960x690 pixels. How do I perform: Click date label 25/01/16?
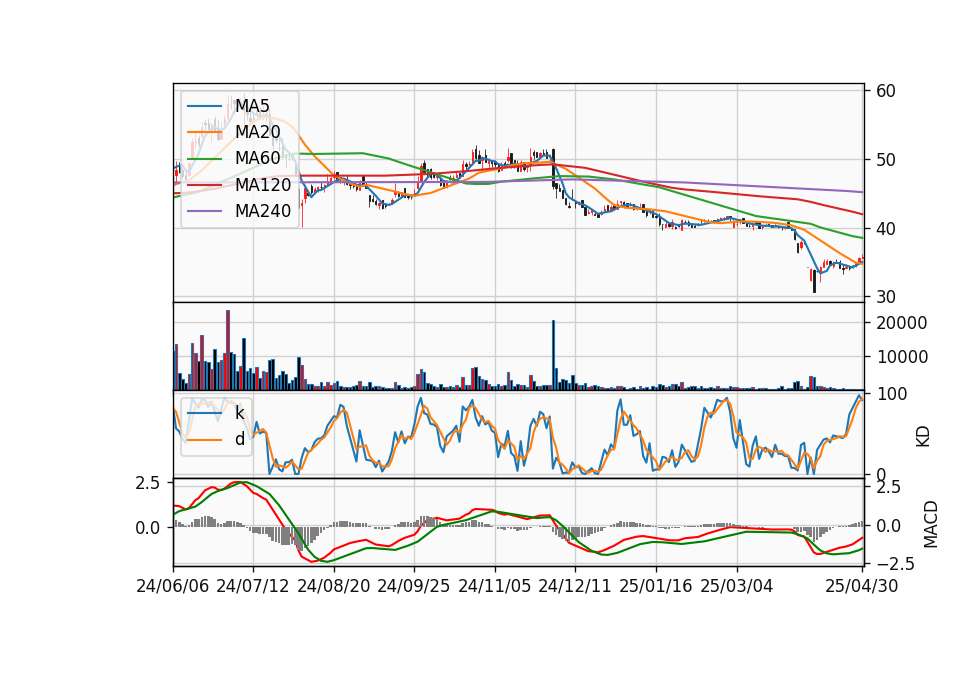click(656, 587)
